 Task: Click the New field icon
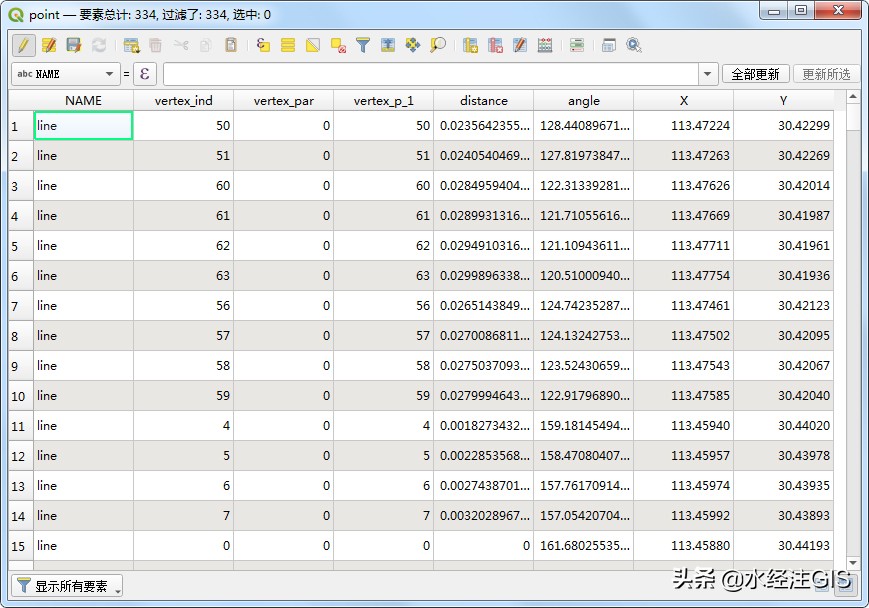[470, 45]
